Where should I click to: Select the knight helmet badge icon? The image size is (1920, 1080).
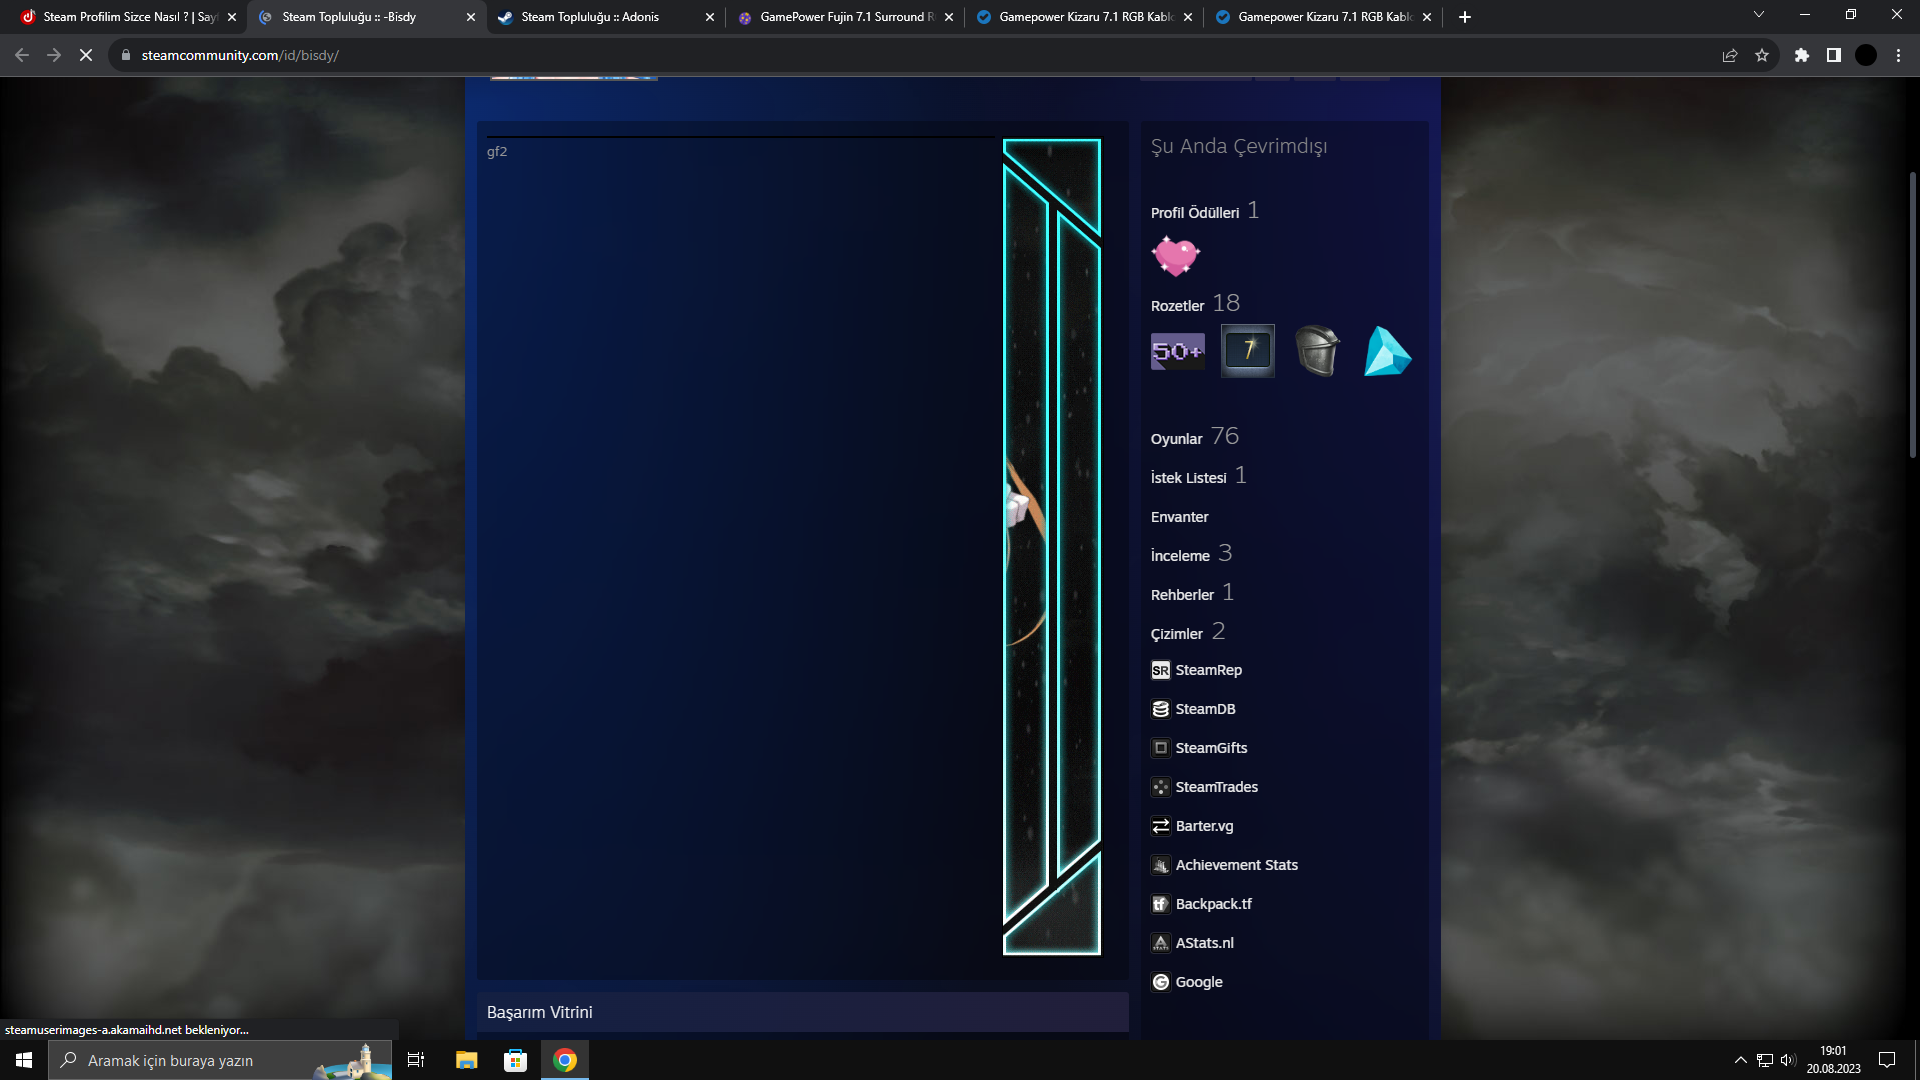click(x=1317, y=351)
